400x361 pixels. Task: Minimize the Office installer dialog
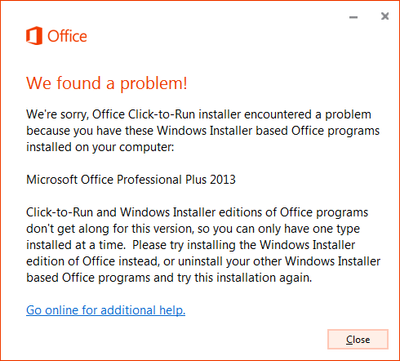tap(354, 17)
